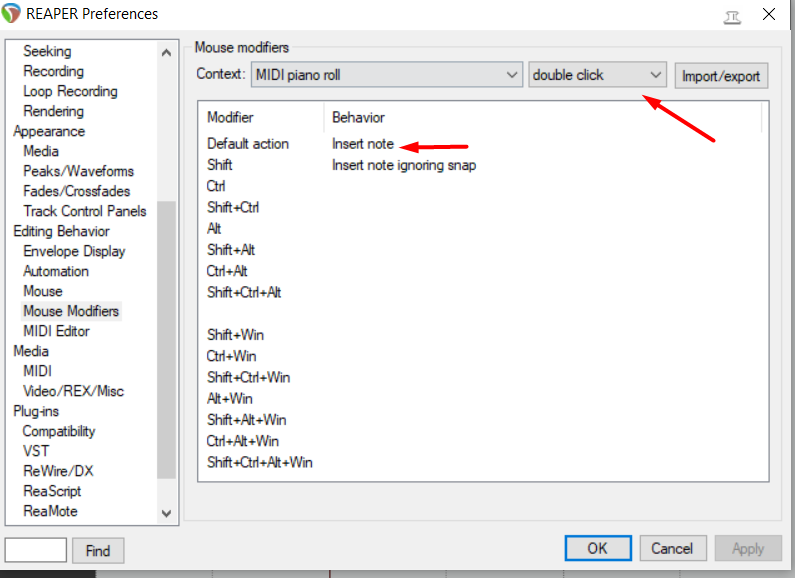This screenshot has height=578, width=795.
Task: Click the Cancel button
Action: [x=672, y=548]
